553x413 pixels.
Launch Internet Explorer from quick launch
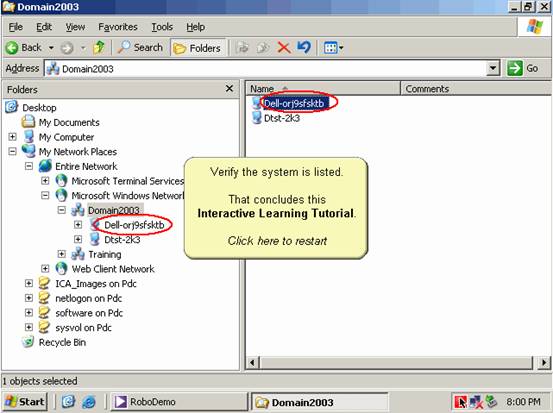pos(89,402)
